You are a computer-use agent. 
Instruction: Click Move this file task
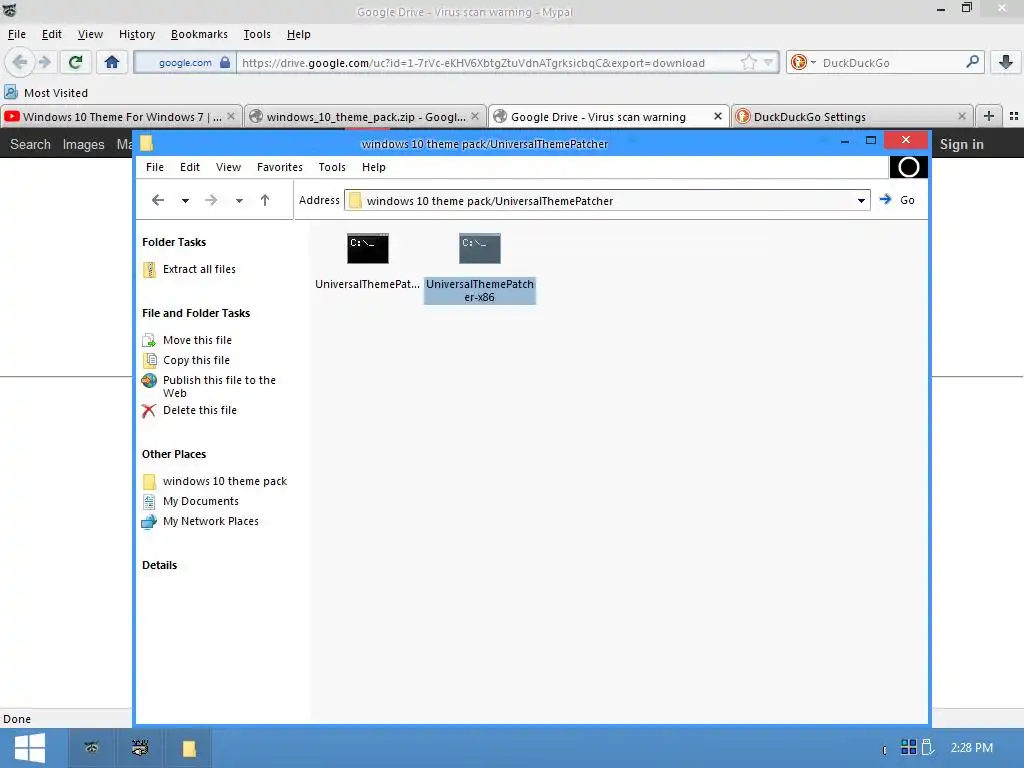tap(187, 340)
